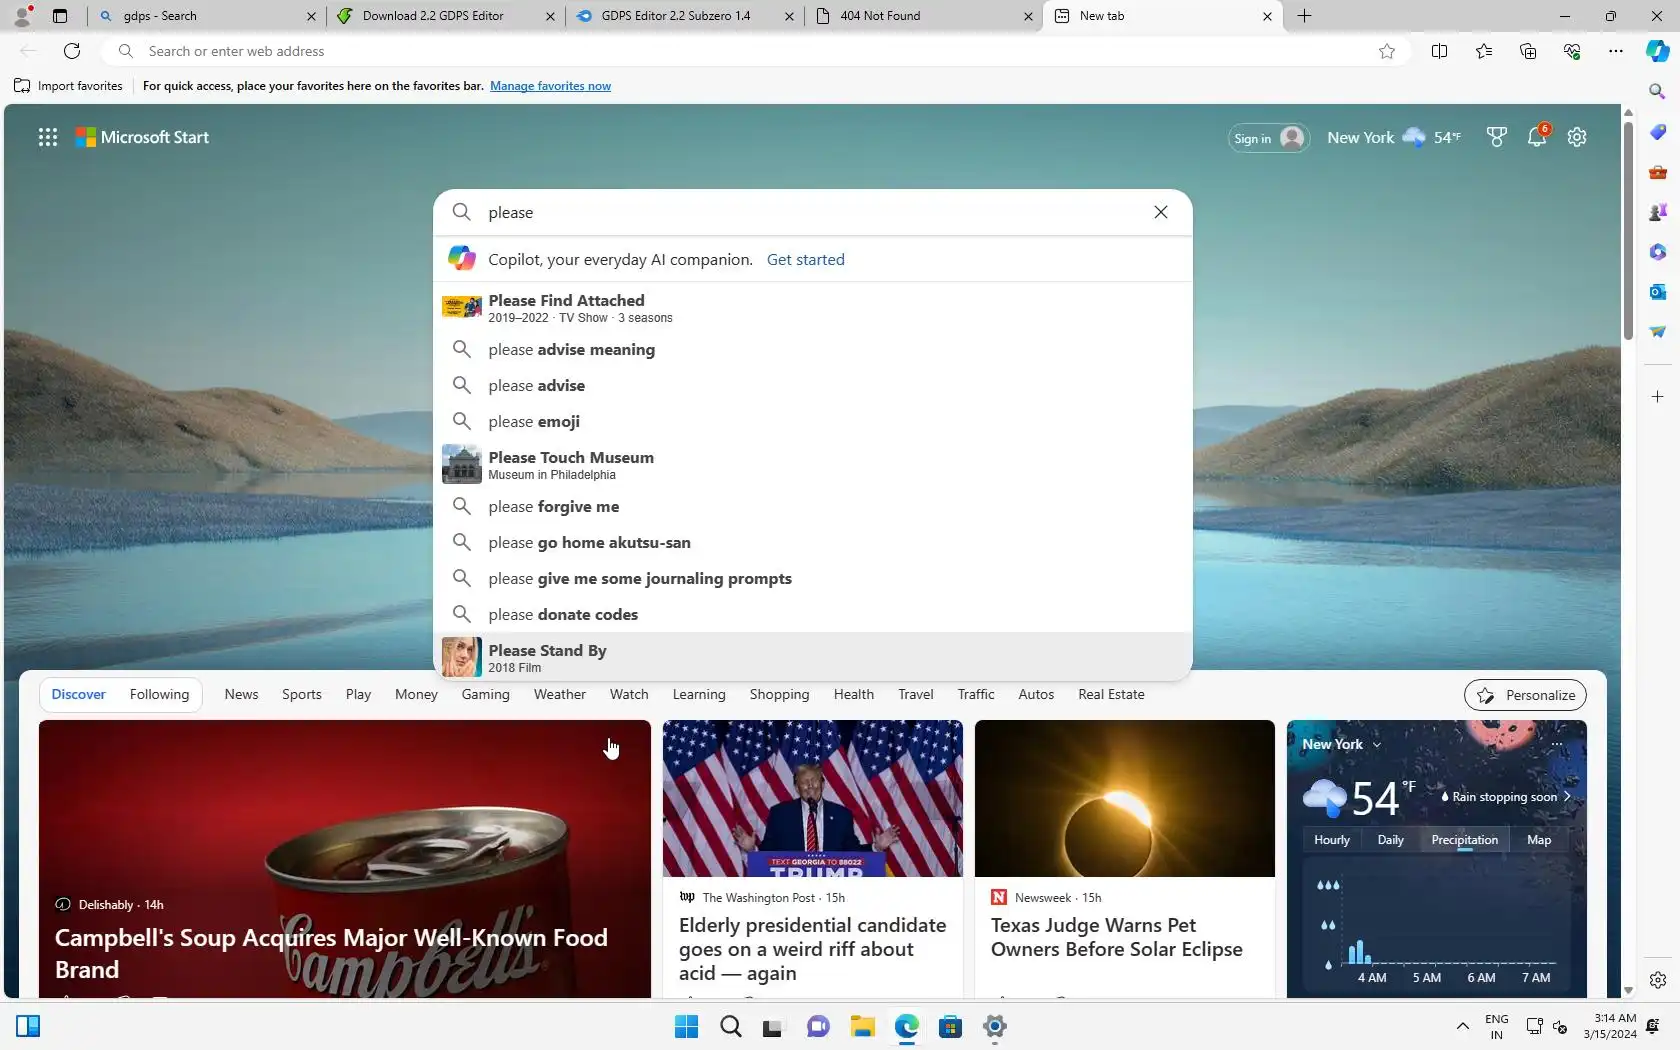Select the Following feed tab

(159, 694)
